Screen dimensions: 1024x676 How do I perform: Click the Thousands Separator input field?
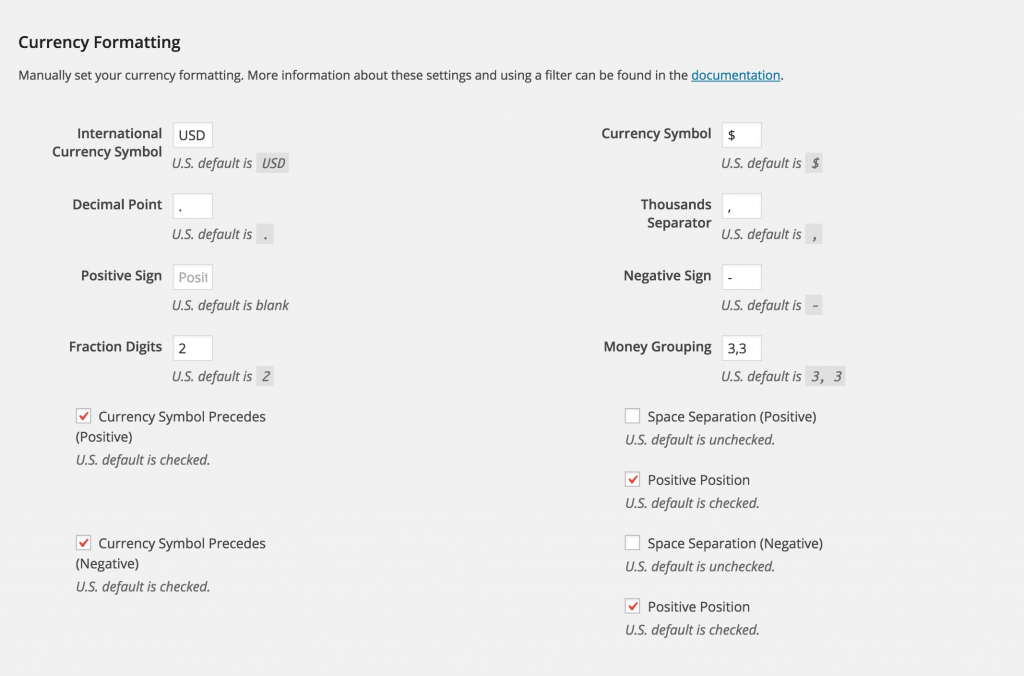click(x=741, y=206)
